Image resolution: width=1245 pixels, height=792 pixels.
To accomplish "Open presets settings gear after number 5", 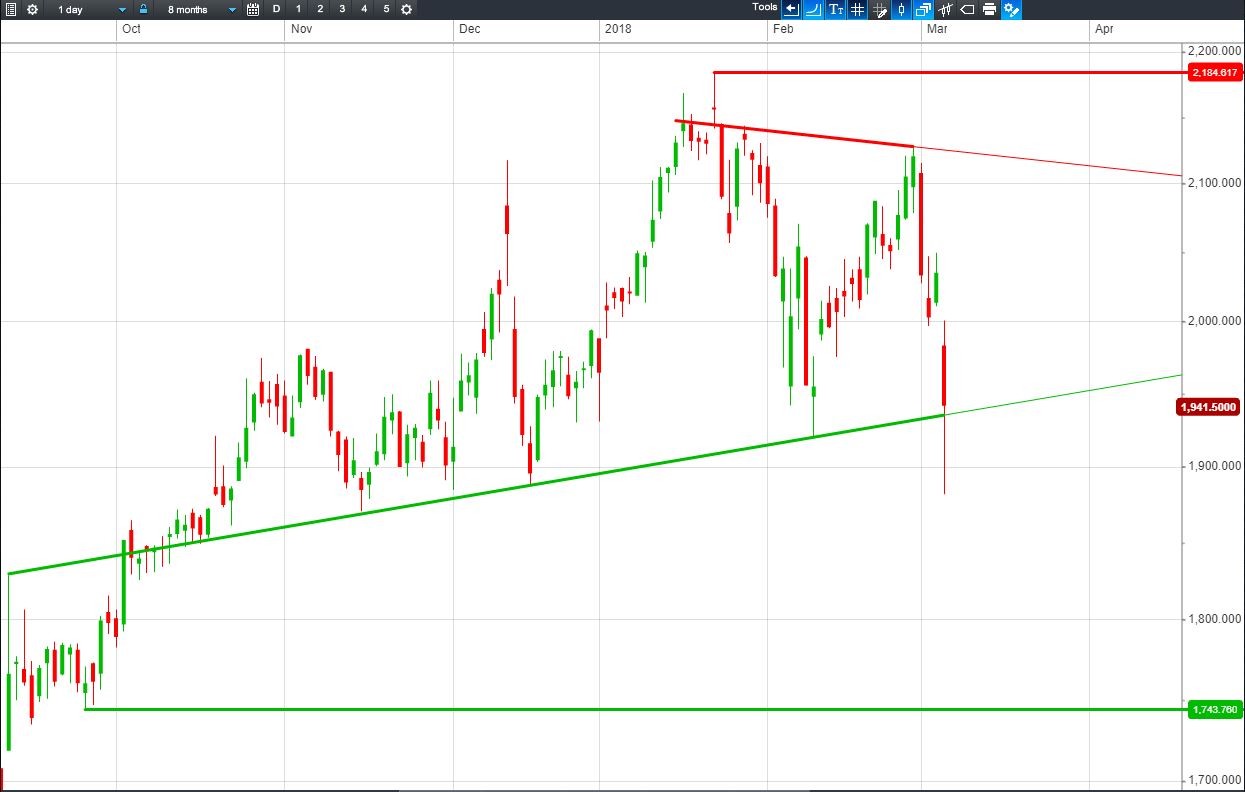I will 406,9.
